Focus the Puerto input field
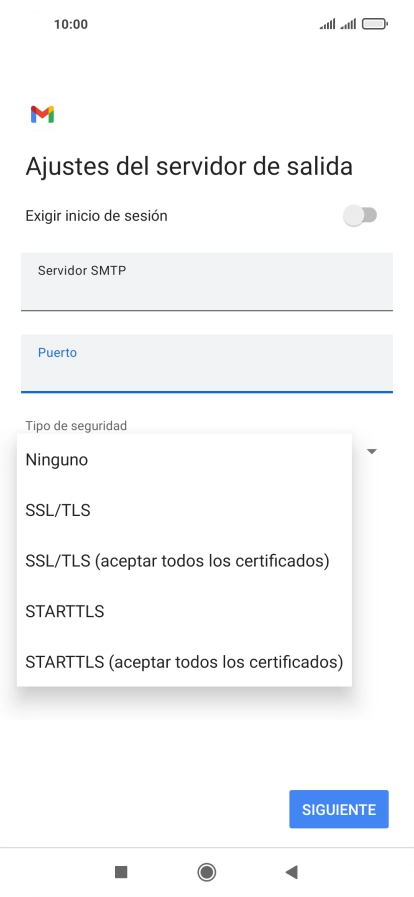414x897 pixels. (x=207, y=364)
